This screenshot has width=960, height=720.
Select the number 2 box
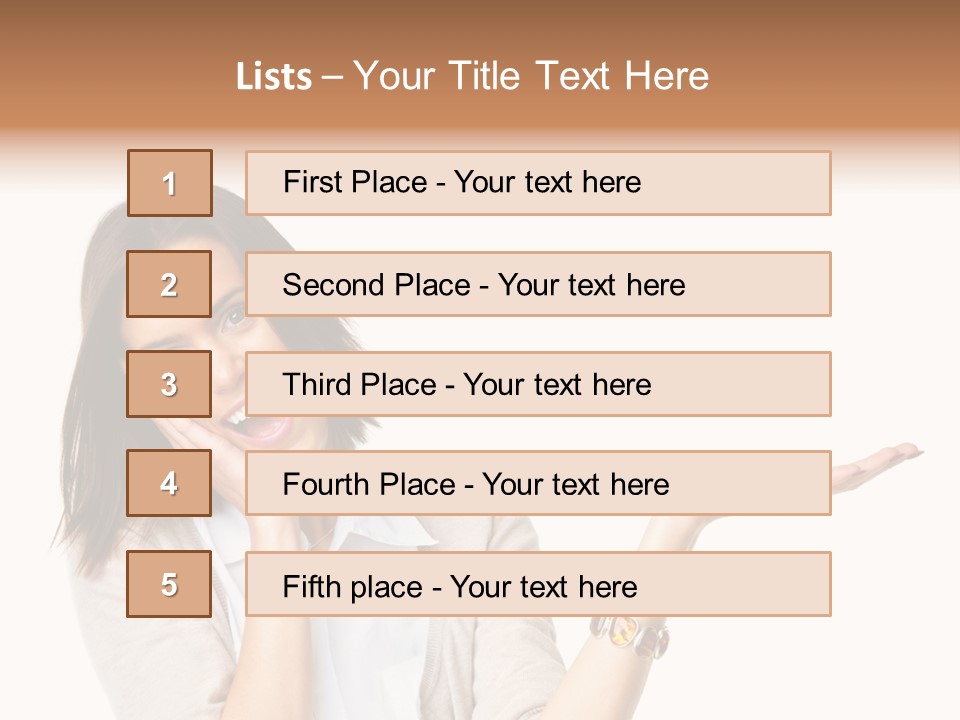click(169, 284)
